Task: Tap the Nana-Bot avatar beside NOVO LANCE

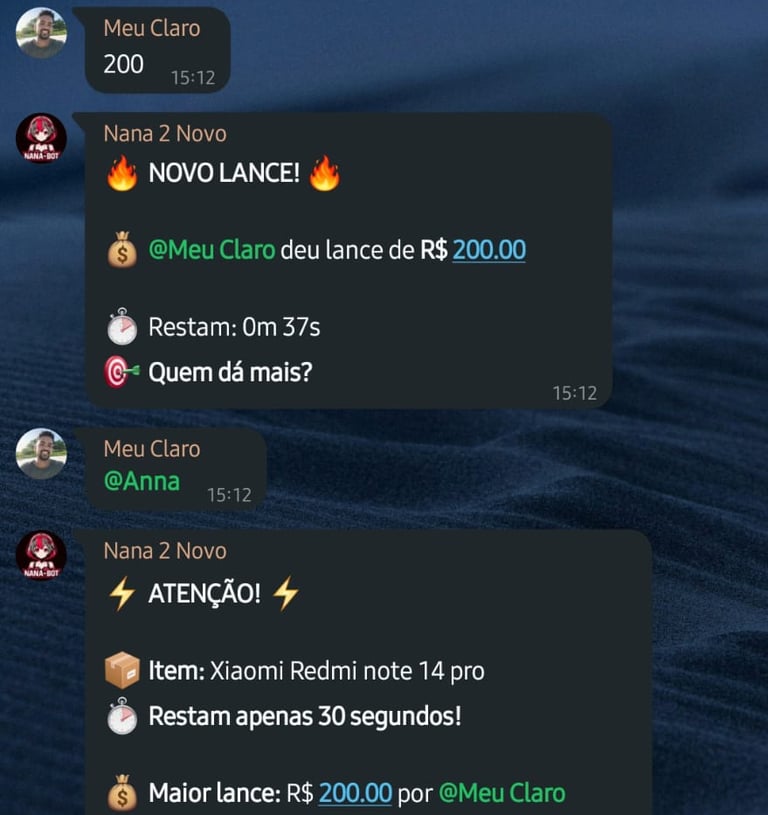Action: [41, 138]
